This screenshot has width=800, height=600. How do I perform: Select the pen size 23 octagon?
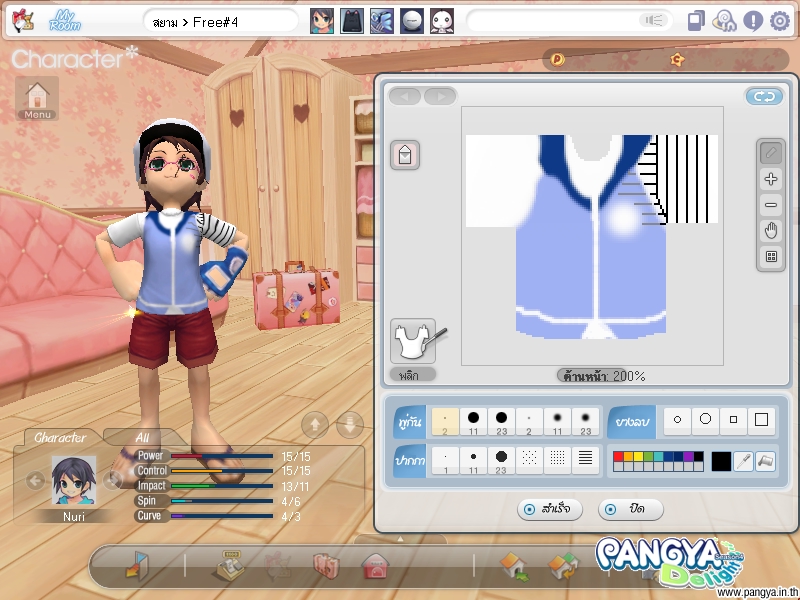pos(502,460)
